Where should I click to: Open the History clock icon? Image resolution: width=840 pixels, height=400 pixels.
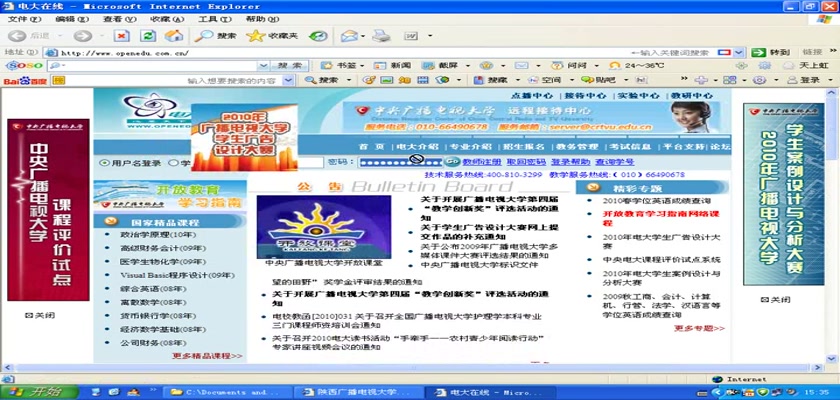(x=318, y=36)
